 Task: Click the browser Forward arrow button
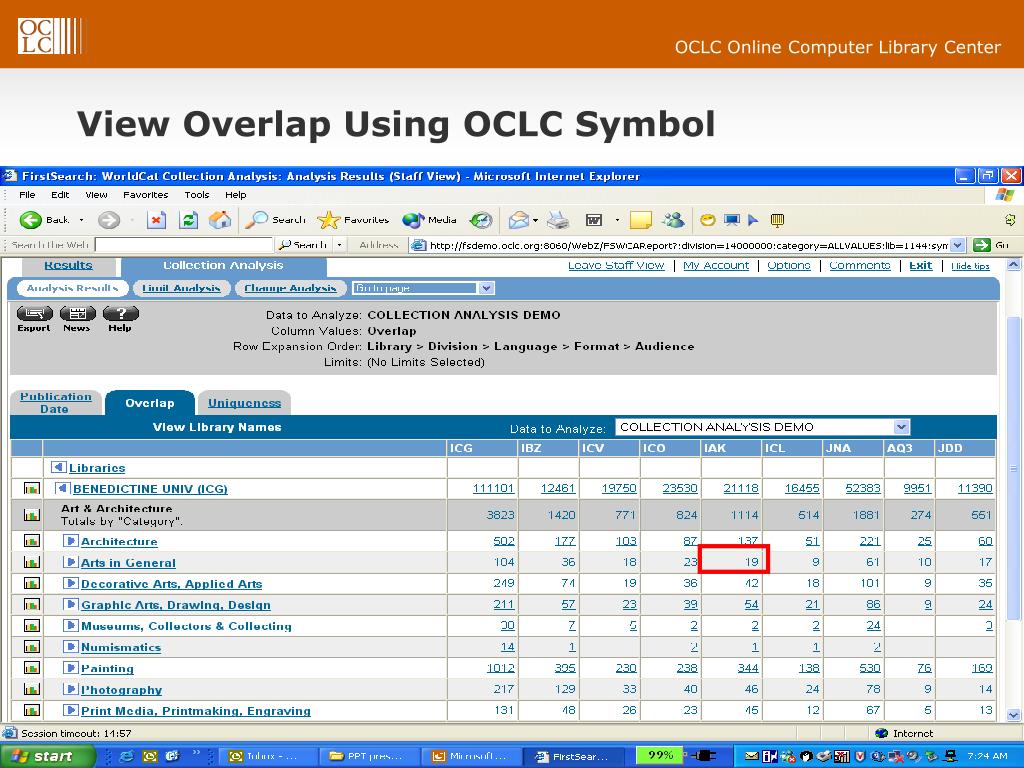tap(109, 220)
